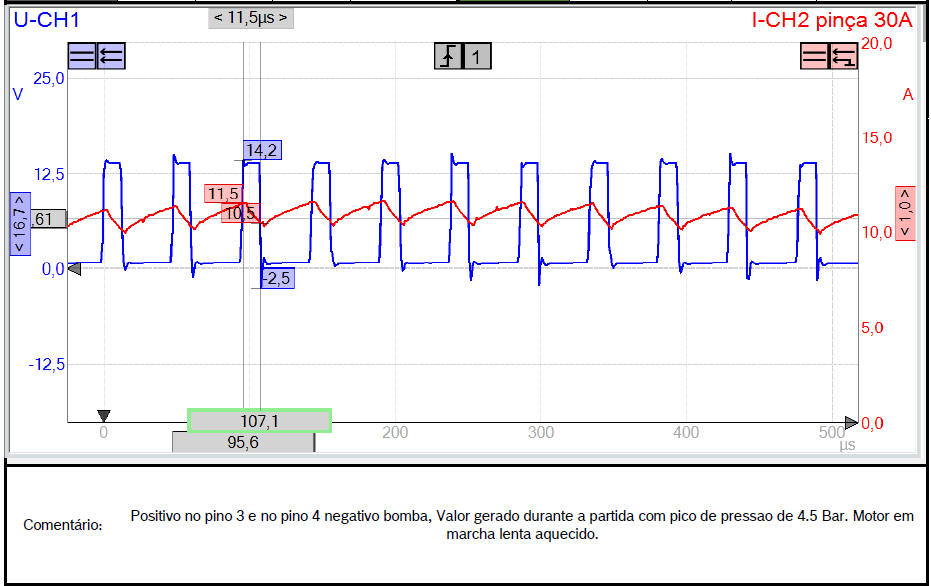
Task: Select the green-outlined 107,1 time cursor
Action: click(x=259, y=421)
